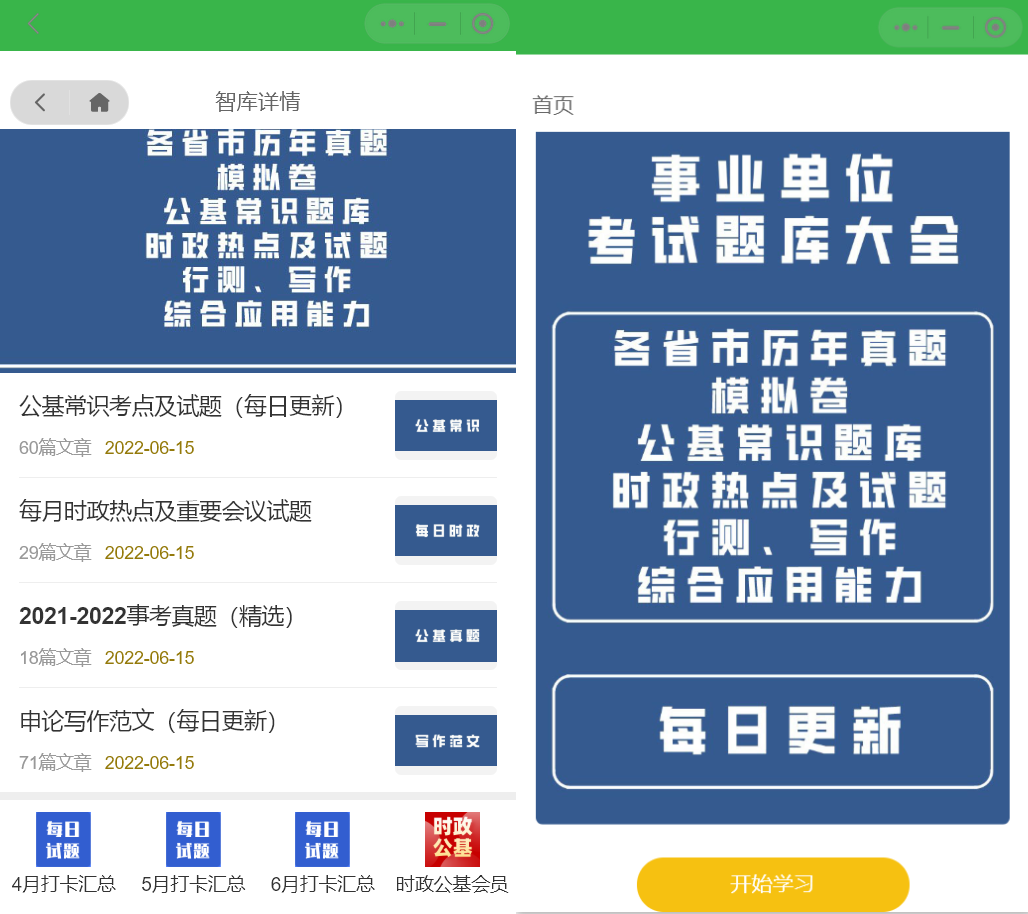Open the three-dot menu in the right panel
1028x914 pixels.
905,28
